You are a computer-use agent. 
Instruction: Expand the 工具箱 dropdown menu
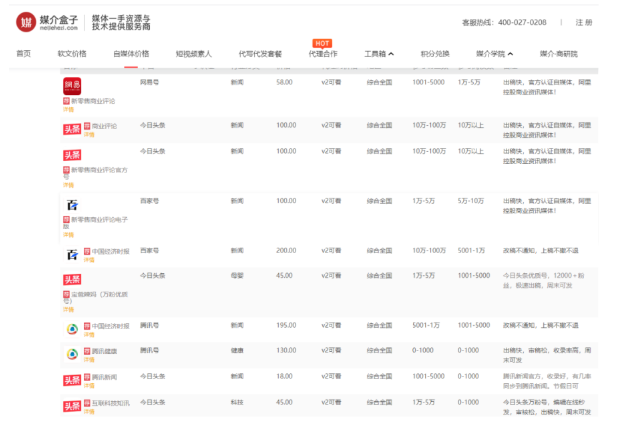[379, 54]
